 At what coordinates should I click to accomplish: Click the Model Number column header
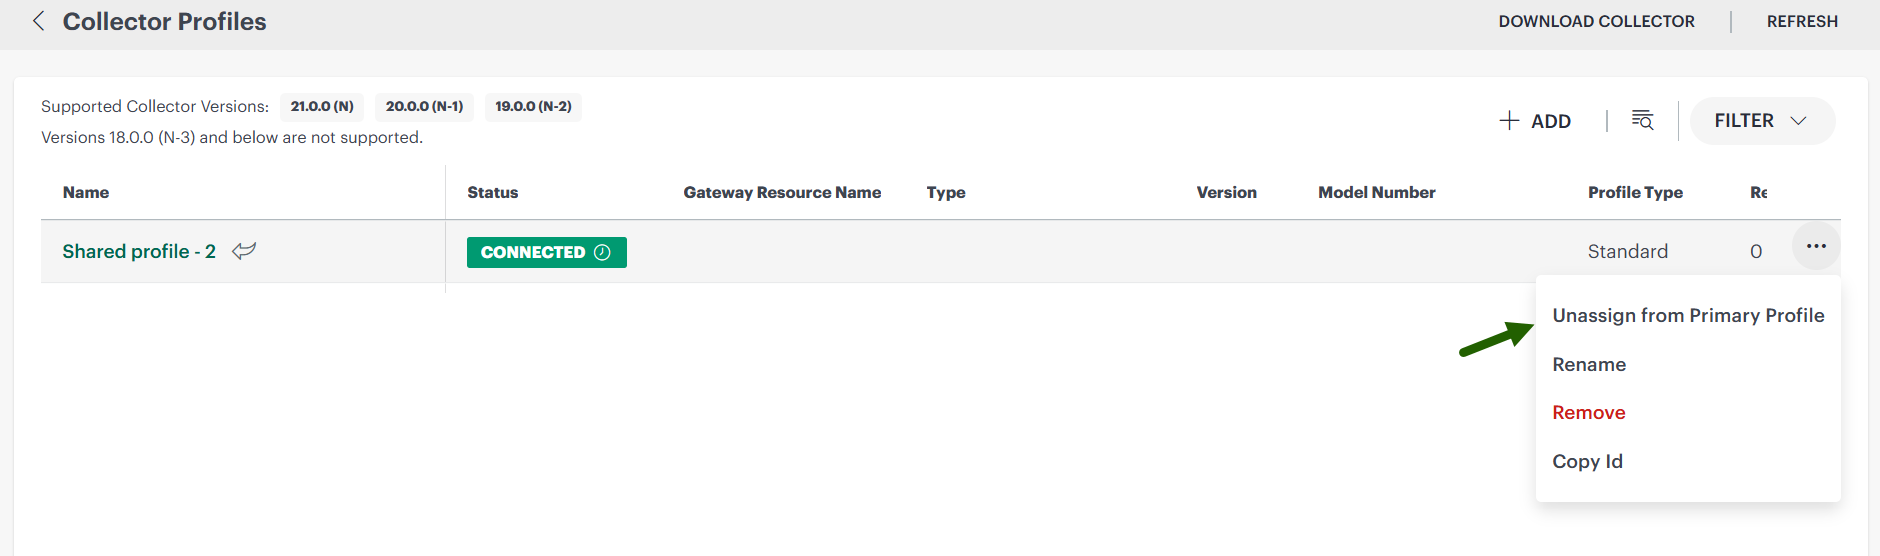pyautogui.click(x=1376, y=192)
